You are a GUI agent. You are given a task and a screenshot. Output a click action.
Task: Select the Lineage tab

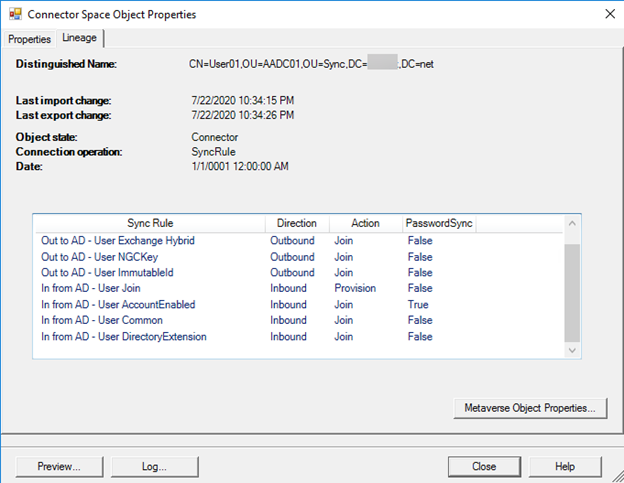[80, 38]
